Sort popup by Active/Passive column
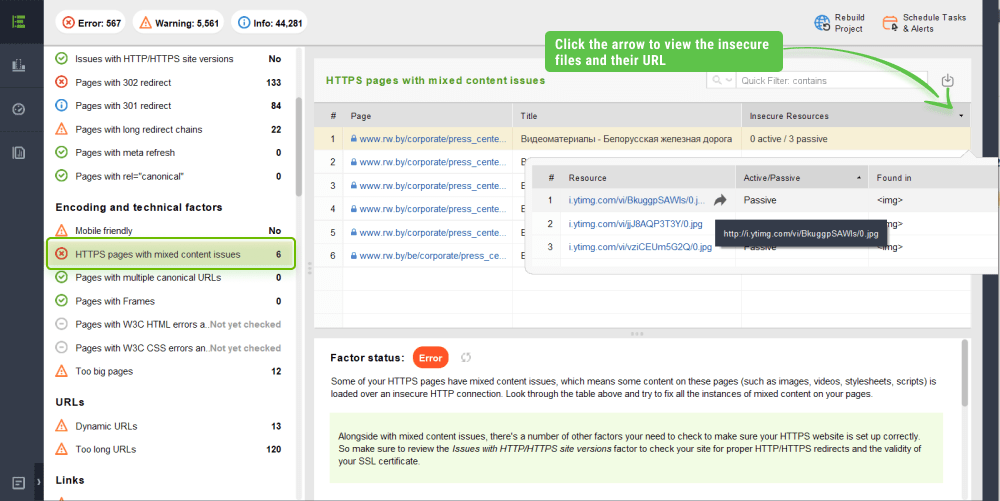This screenshot has height=501, width=1000. pyautogui.click(x=802, y=178)
